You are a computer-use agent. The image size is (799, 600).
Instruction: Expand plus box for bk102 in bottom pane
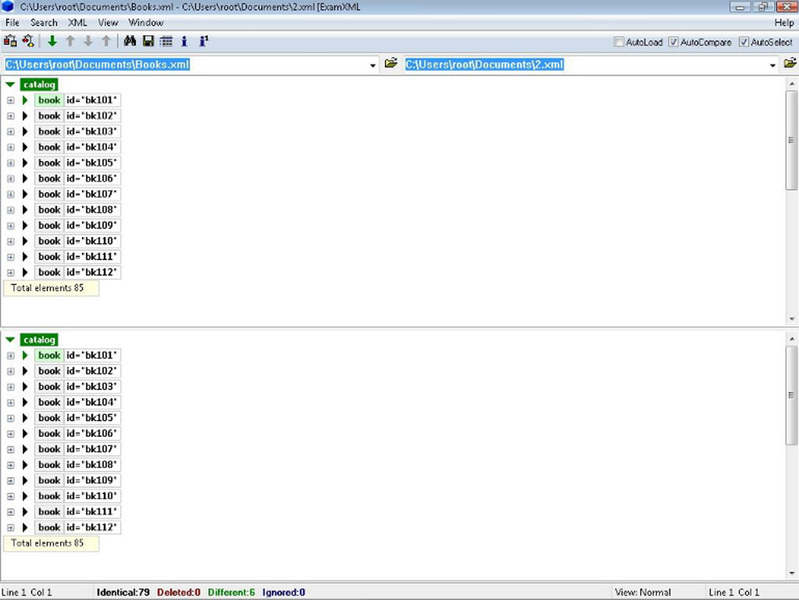pyautogui.click(x=11, y=371)
